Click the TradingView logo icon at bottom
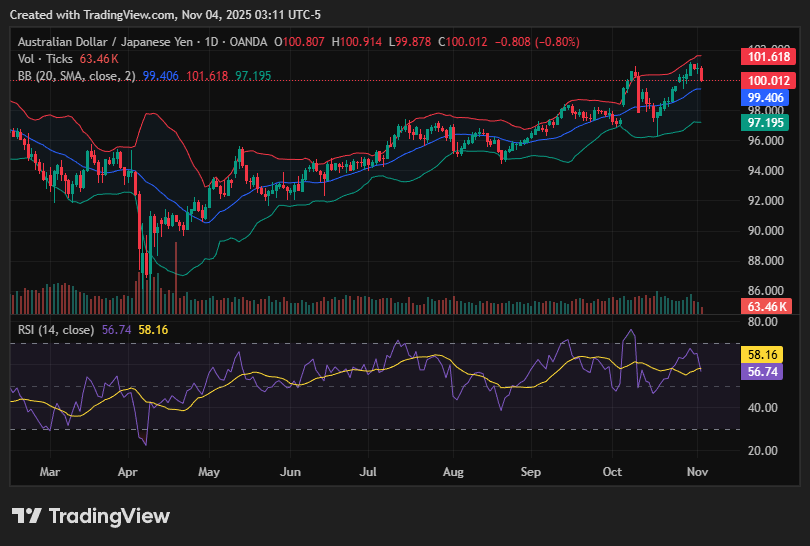The width and height of the screenshot is (810, 546). coord(27,516)
